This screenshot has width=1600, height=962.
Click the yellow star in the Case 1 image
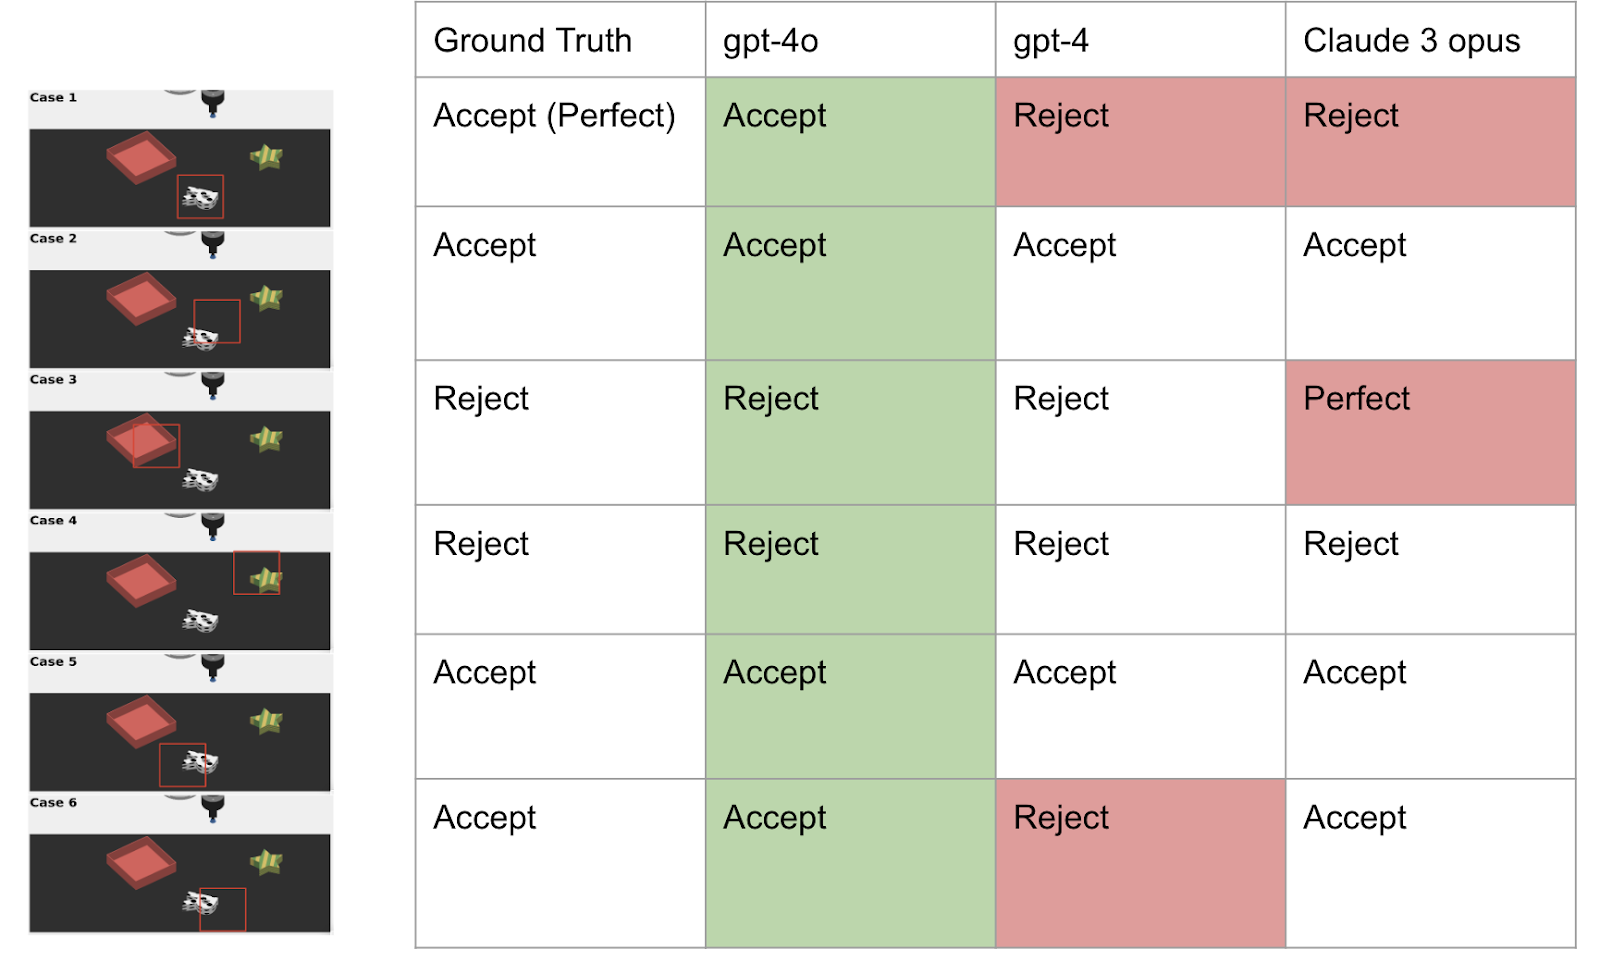tap(266, 157)
